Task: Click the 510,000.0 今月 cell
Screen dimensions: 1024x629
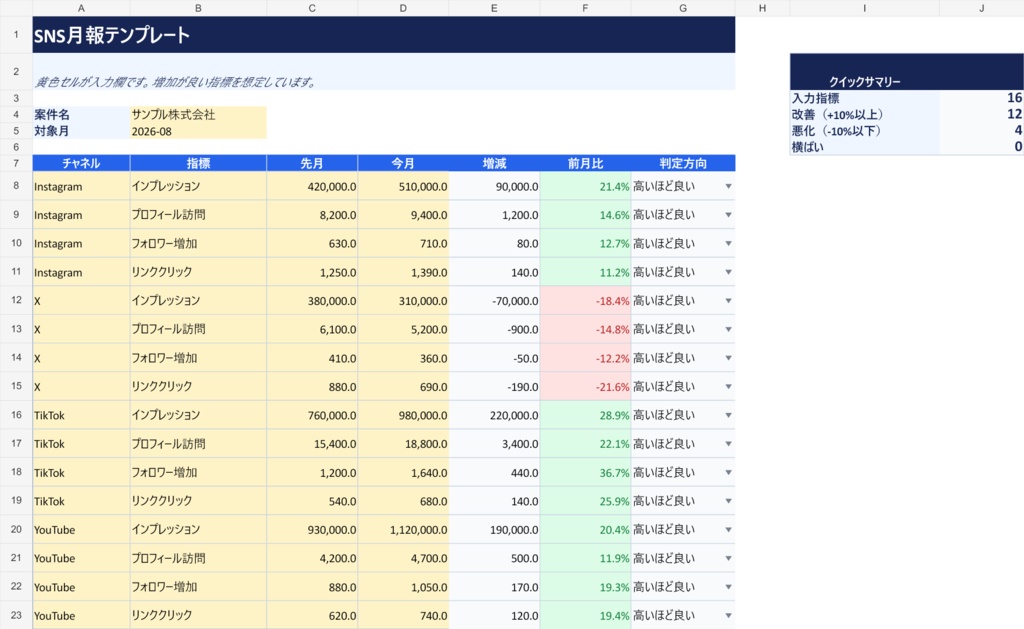Action: [x=403, y=186]
